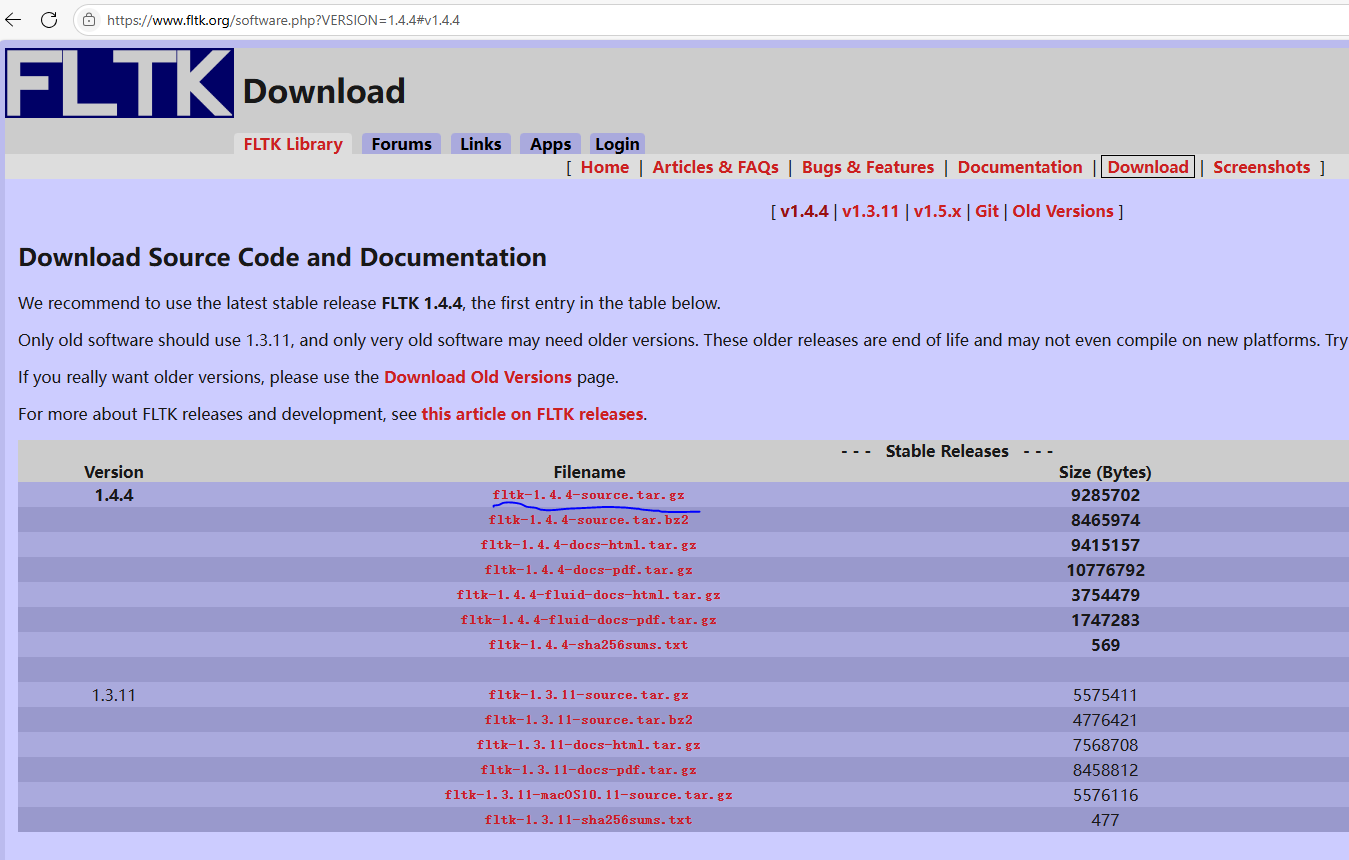Screen dimensions: 1349x860
Task: Go to the Home page link
Action: (x=605, y=167)
